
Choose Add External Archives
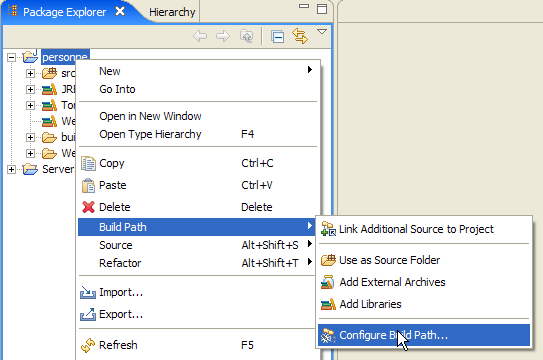coord(424,282)
